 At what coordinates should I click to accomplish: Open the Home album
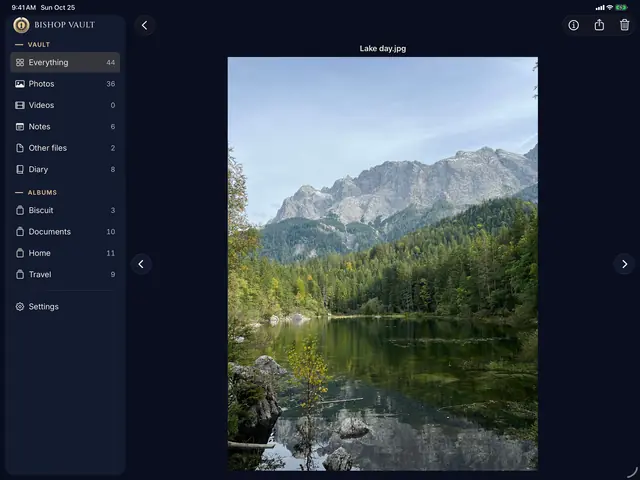coord(65,253)
